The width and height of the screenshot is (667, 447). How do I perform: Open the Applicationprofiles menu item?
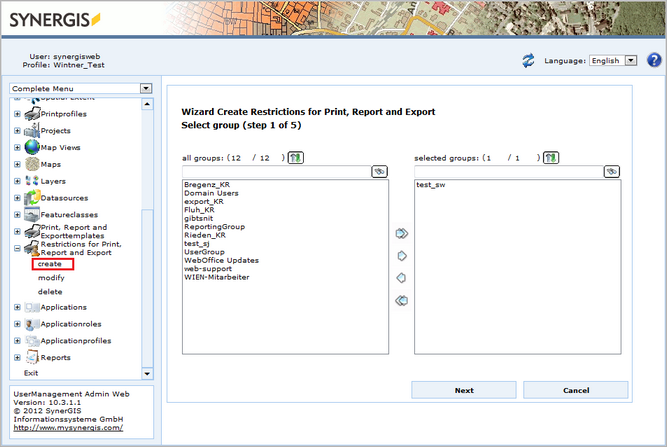[76, 341]
